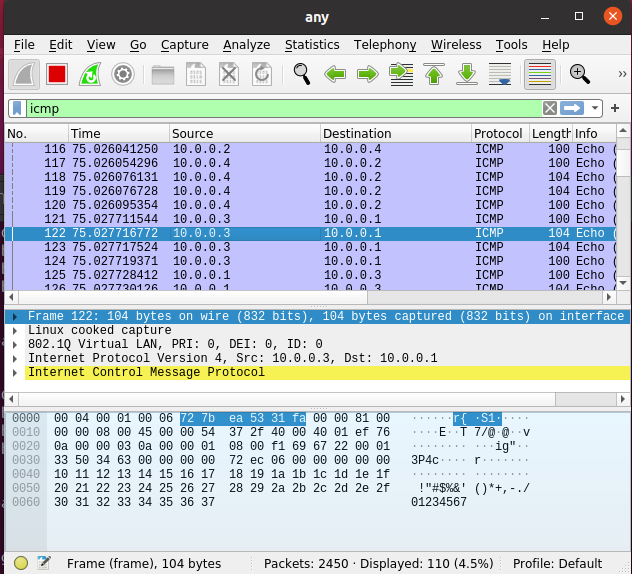Viewport: 632px width, 574px height.
Task: Restart the current capture
Action: coord(89,74)
